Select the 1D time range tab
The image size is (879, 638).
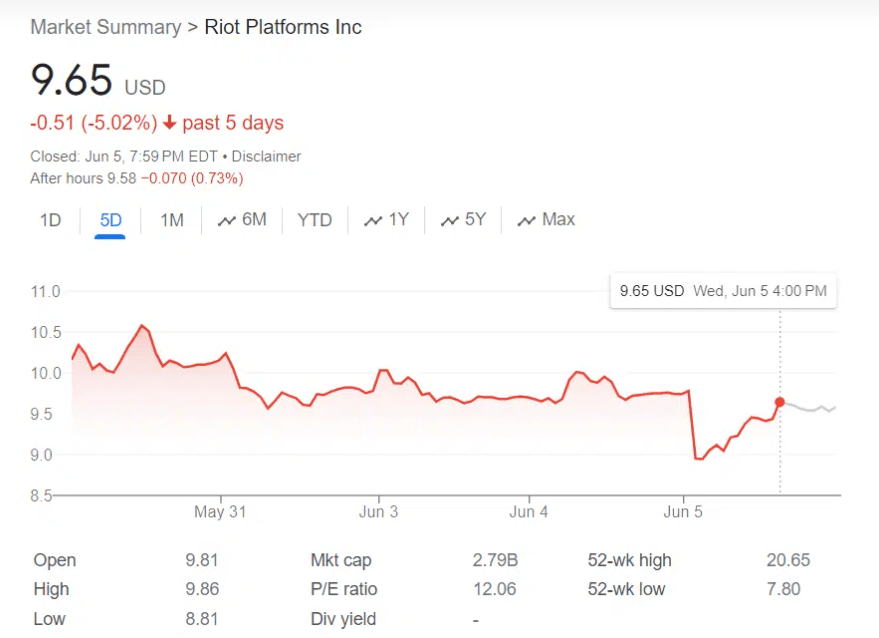click(50, 220)
